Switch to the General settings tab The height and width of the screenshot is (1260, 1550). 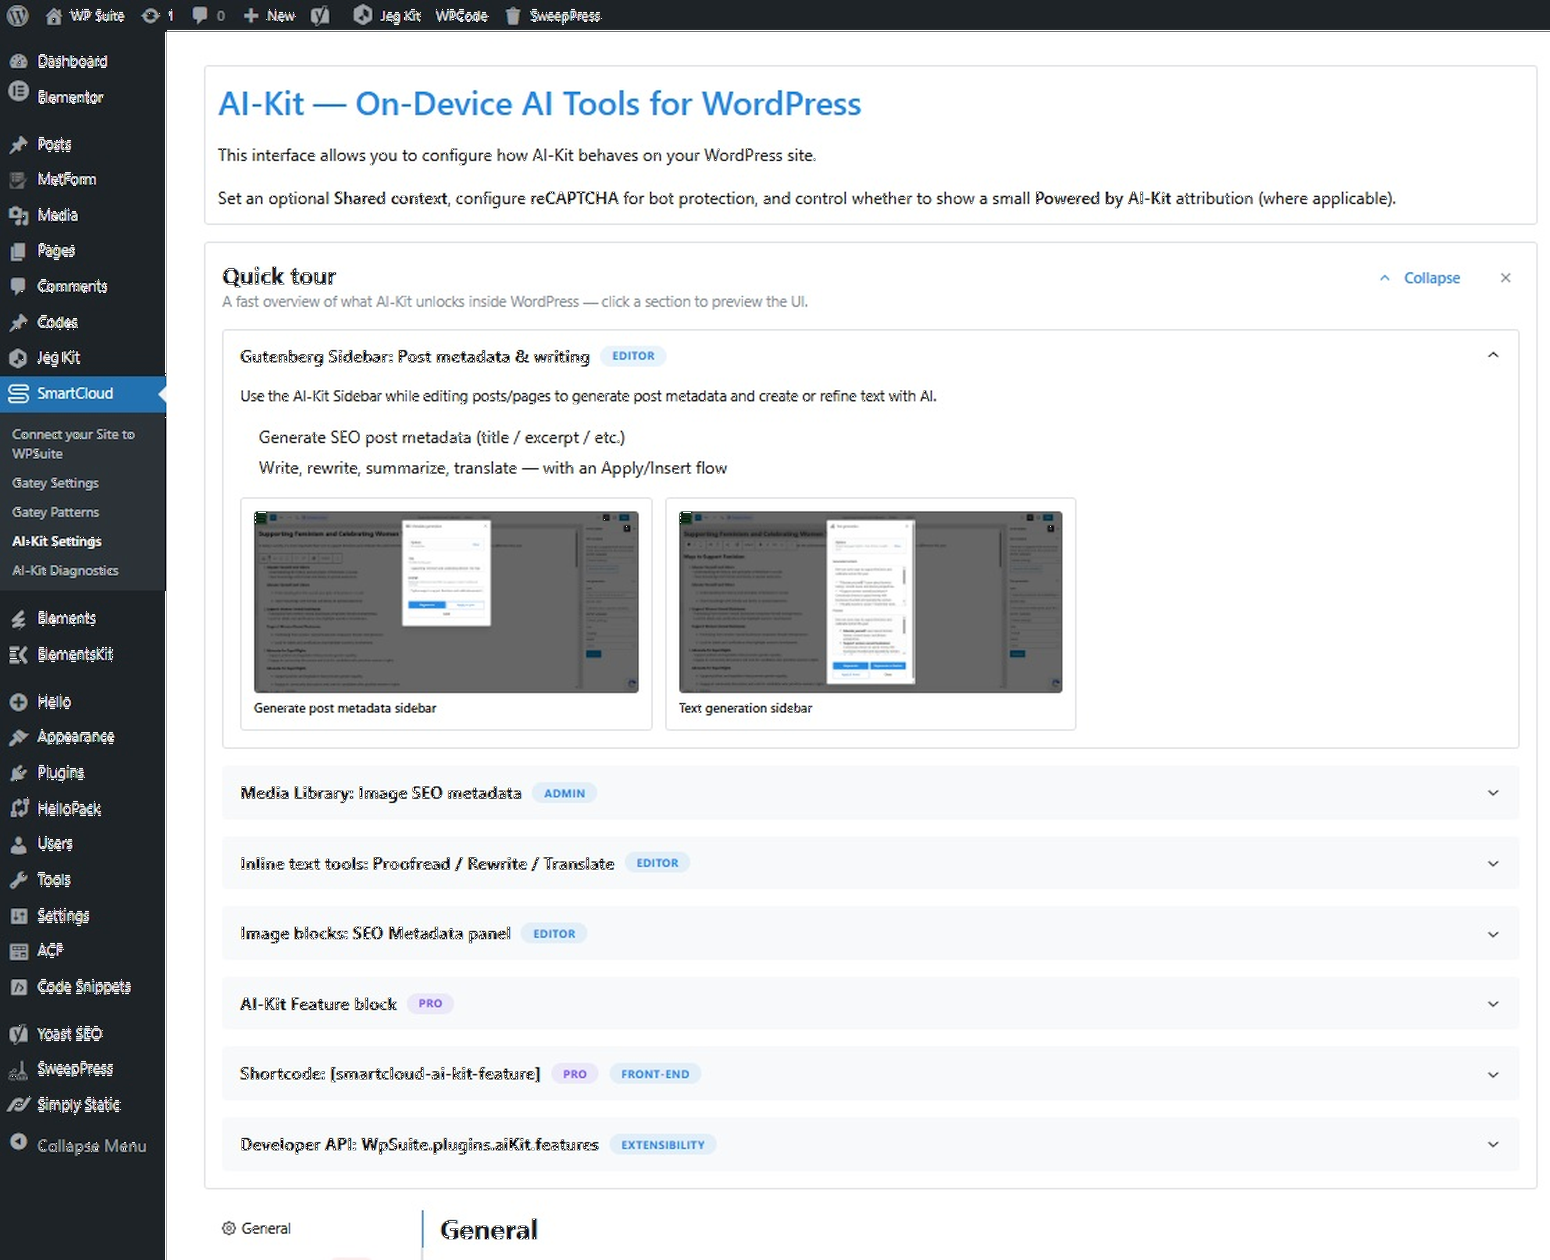coord(257,1229)
